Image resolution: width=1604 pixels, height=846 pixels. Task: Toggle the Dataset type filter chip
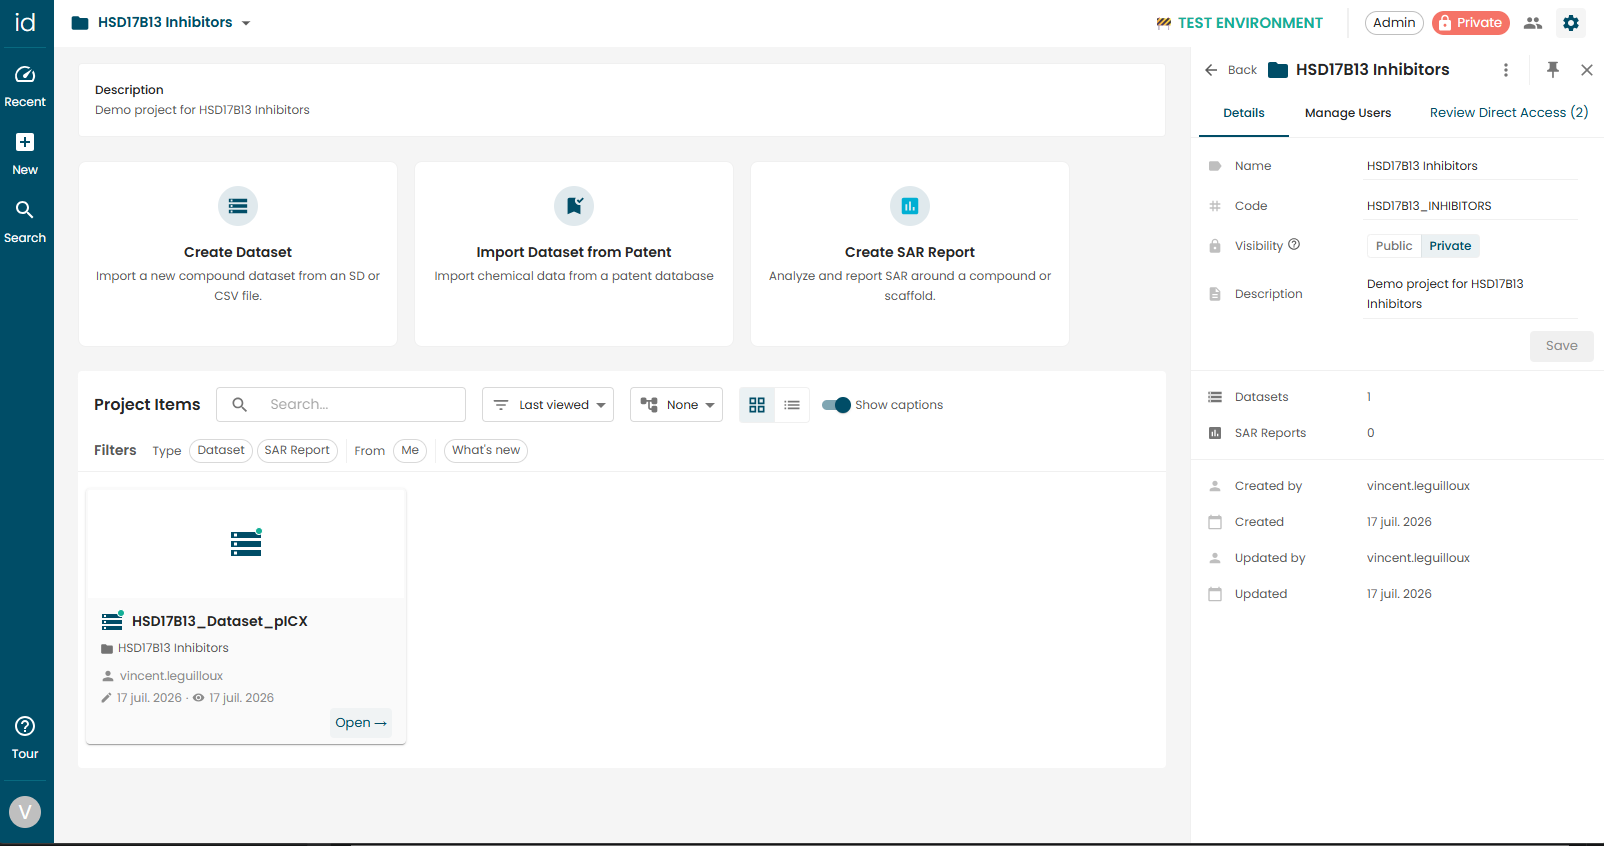pos(221,451)
